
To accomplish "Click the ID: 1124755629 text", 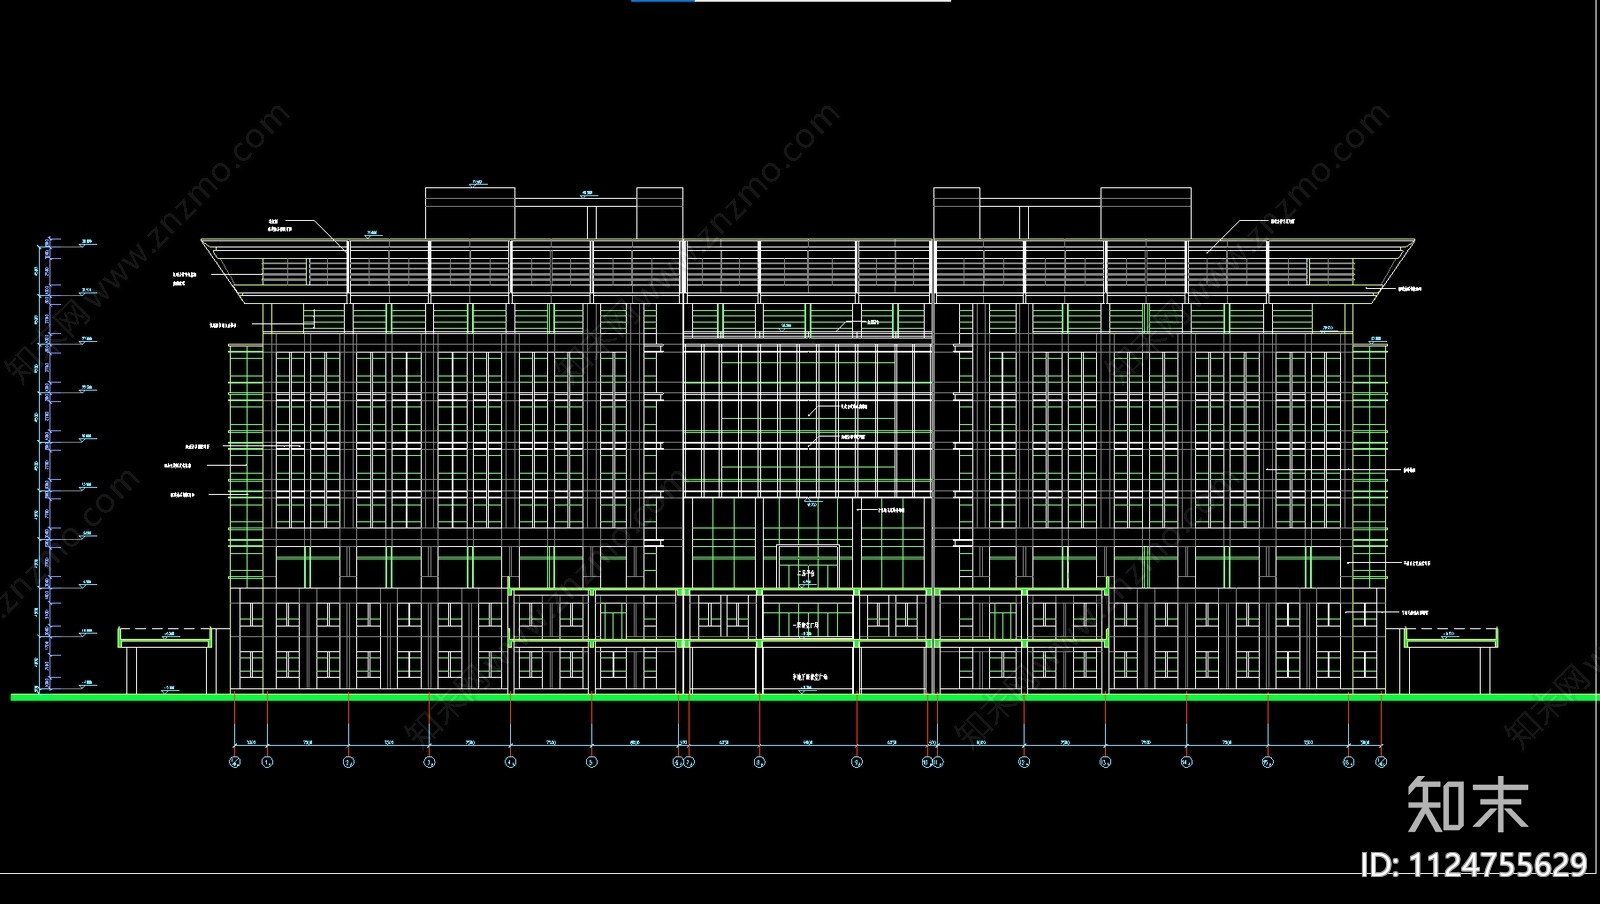I will click(1474, 864).
